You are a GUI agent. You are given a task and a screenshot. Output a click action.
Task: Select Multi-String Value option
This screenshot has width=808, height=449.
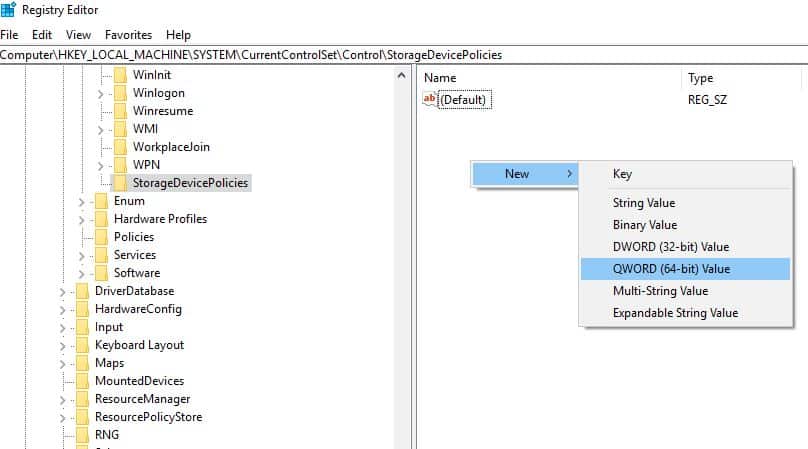tap(685, 291)
